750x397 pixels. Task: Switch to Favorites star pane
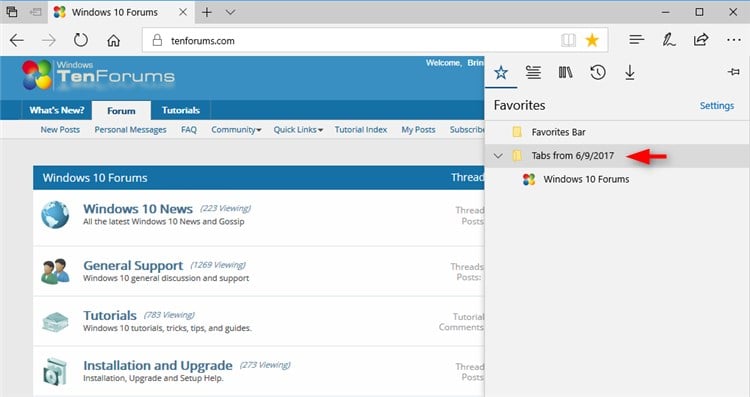pyautogui.click(x=501, y=73)
